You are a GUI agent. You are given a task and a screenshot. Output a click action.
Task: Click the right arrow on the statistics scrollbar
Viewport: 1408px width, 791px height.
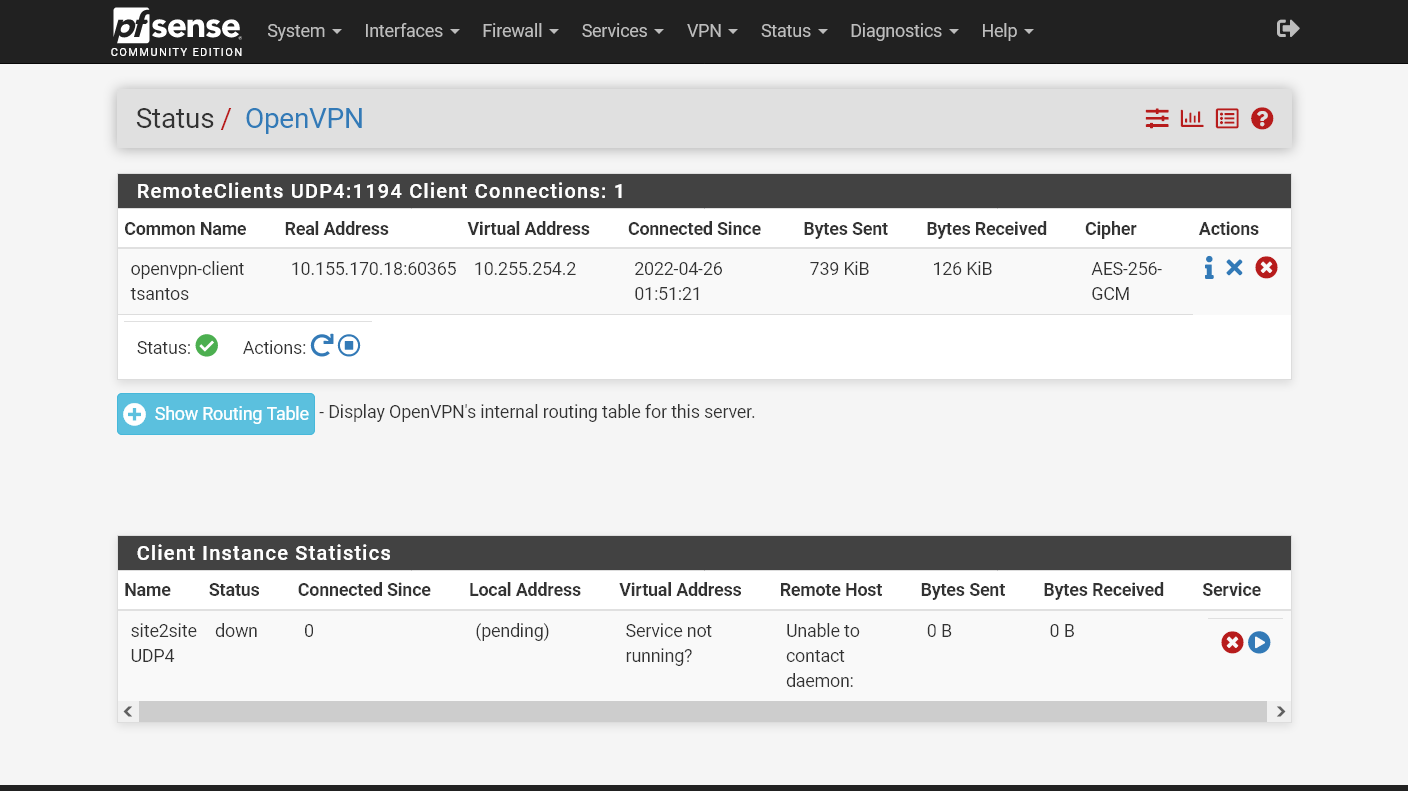click(1280, 711)
